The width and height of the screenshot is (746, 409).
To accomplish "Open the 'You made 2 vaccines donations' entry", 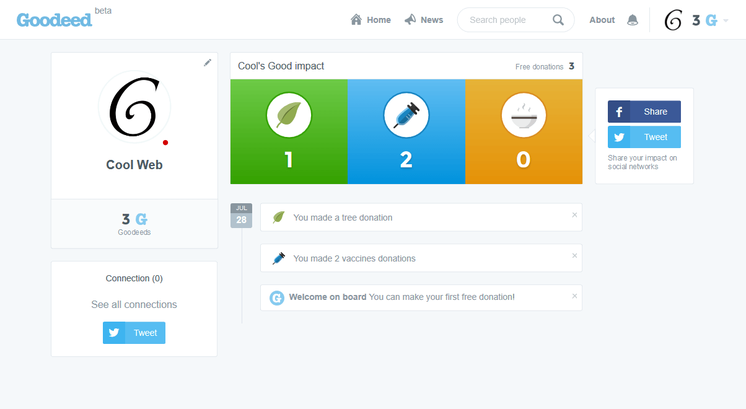I will click(x=421, y=258).
